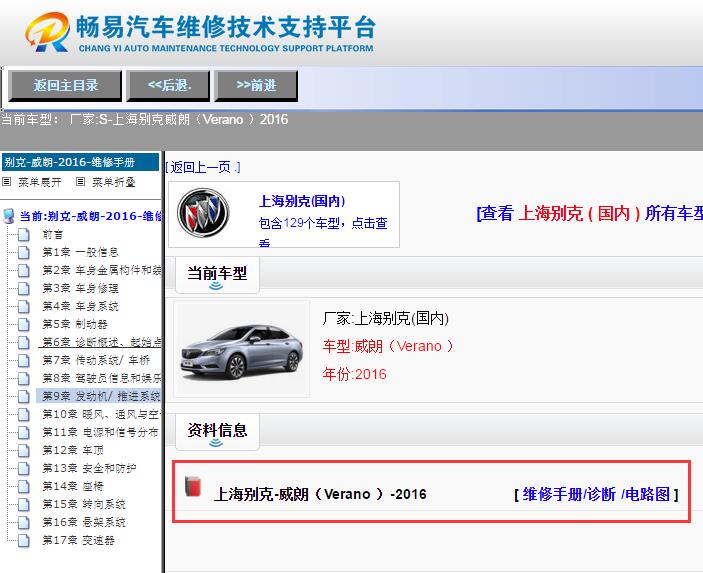
Task: Open tree item 第6章 诊断概述
Action: tap(101, 343)
